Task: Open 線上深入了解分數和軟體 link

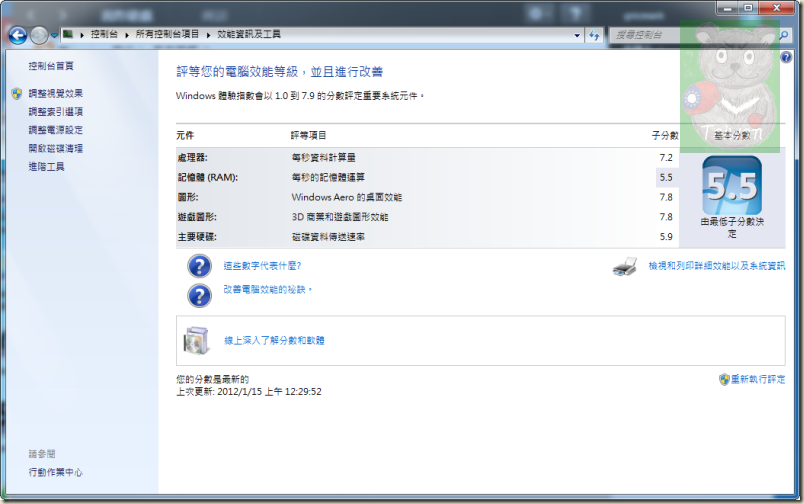Action: coord(274,340)
